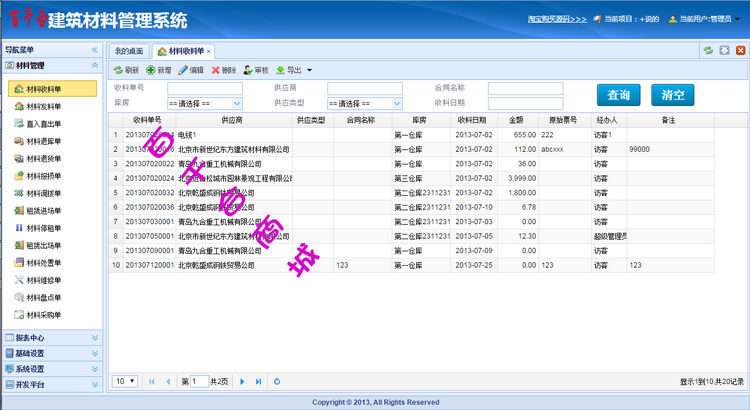Click the 清空 clear button
This screenshot has height=410, width=750.
673,95
